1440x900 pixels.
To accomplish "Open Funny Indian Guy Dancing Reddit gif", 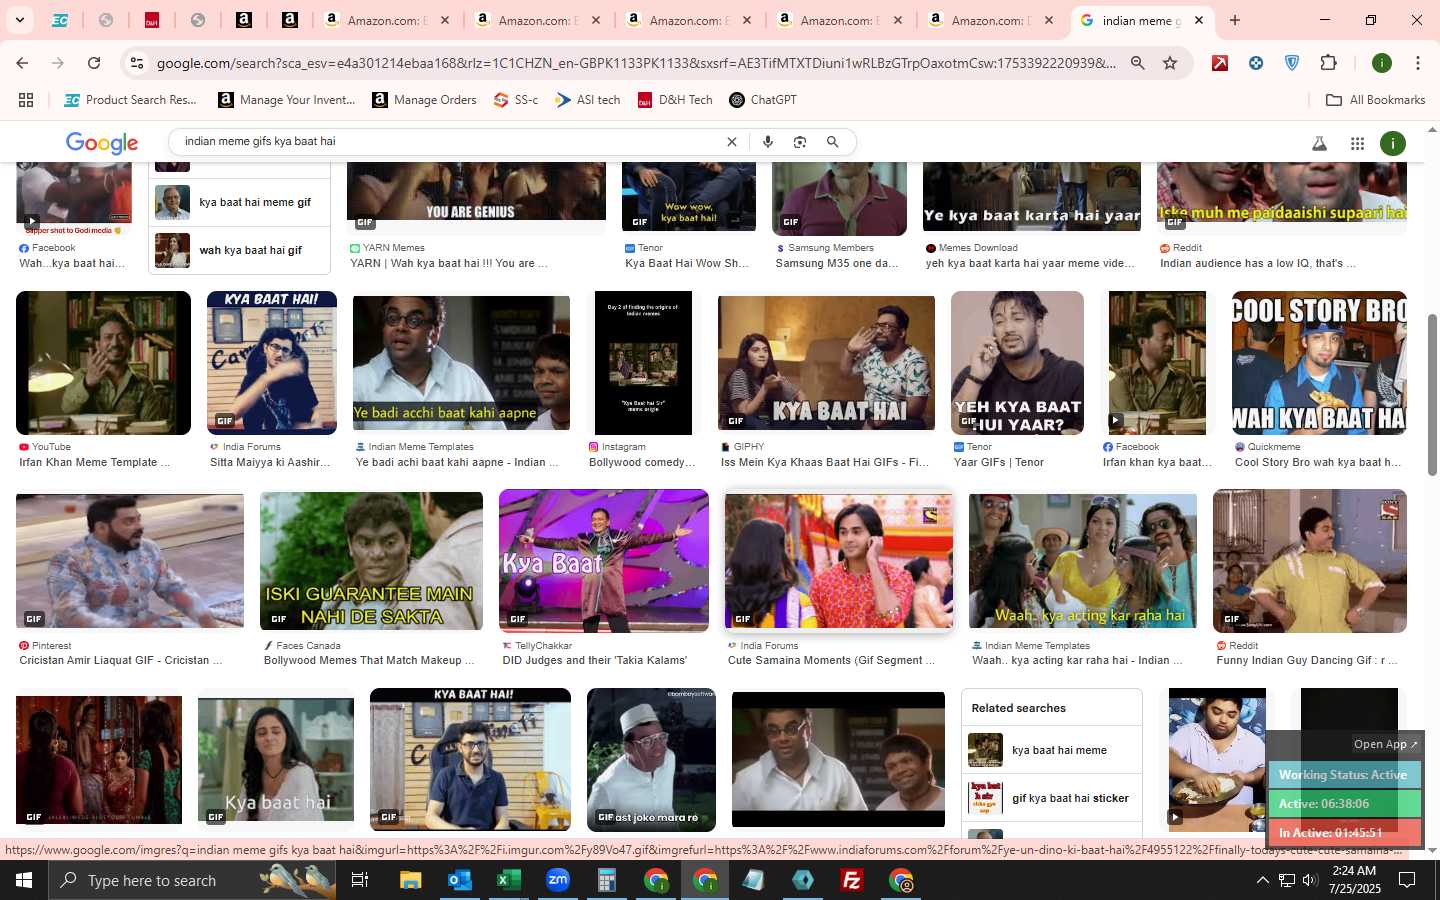I will point(1310,561).
